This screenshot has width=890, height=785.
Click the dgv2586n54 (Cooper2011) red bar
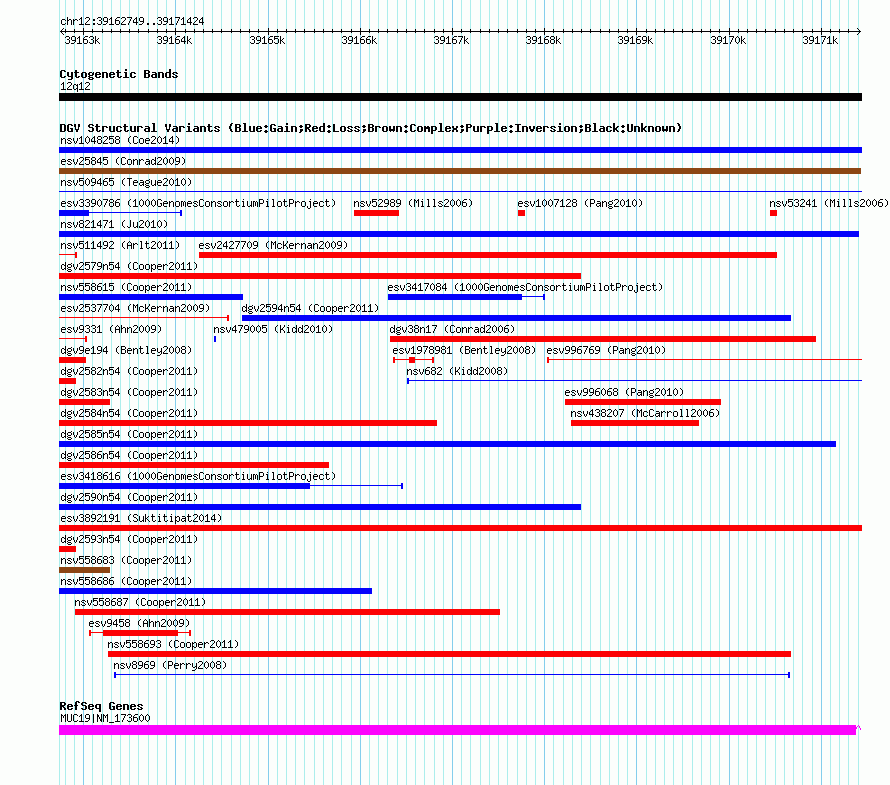(x=194, y=465)
